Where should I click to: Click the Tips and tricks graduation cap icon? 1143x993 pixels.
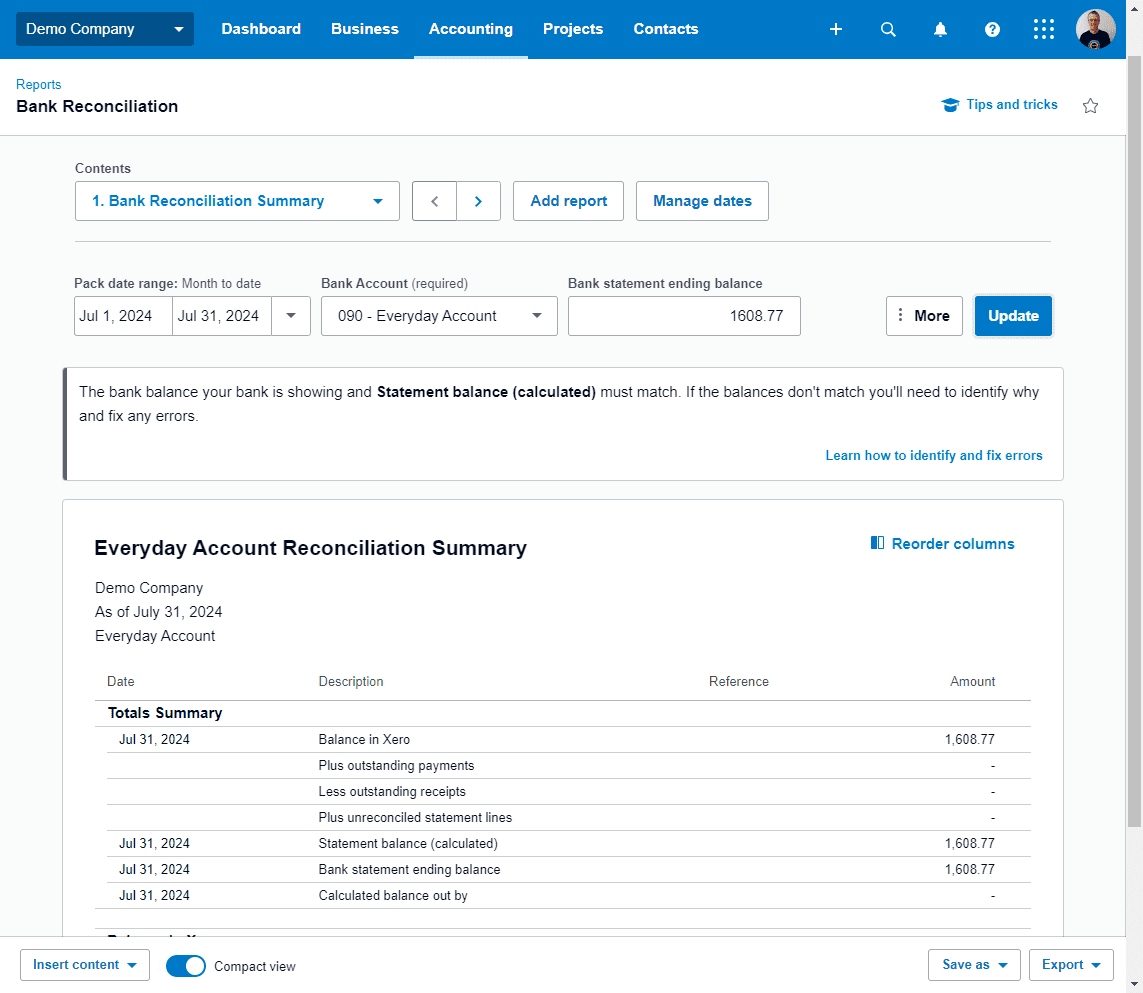pos(950,104)
